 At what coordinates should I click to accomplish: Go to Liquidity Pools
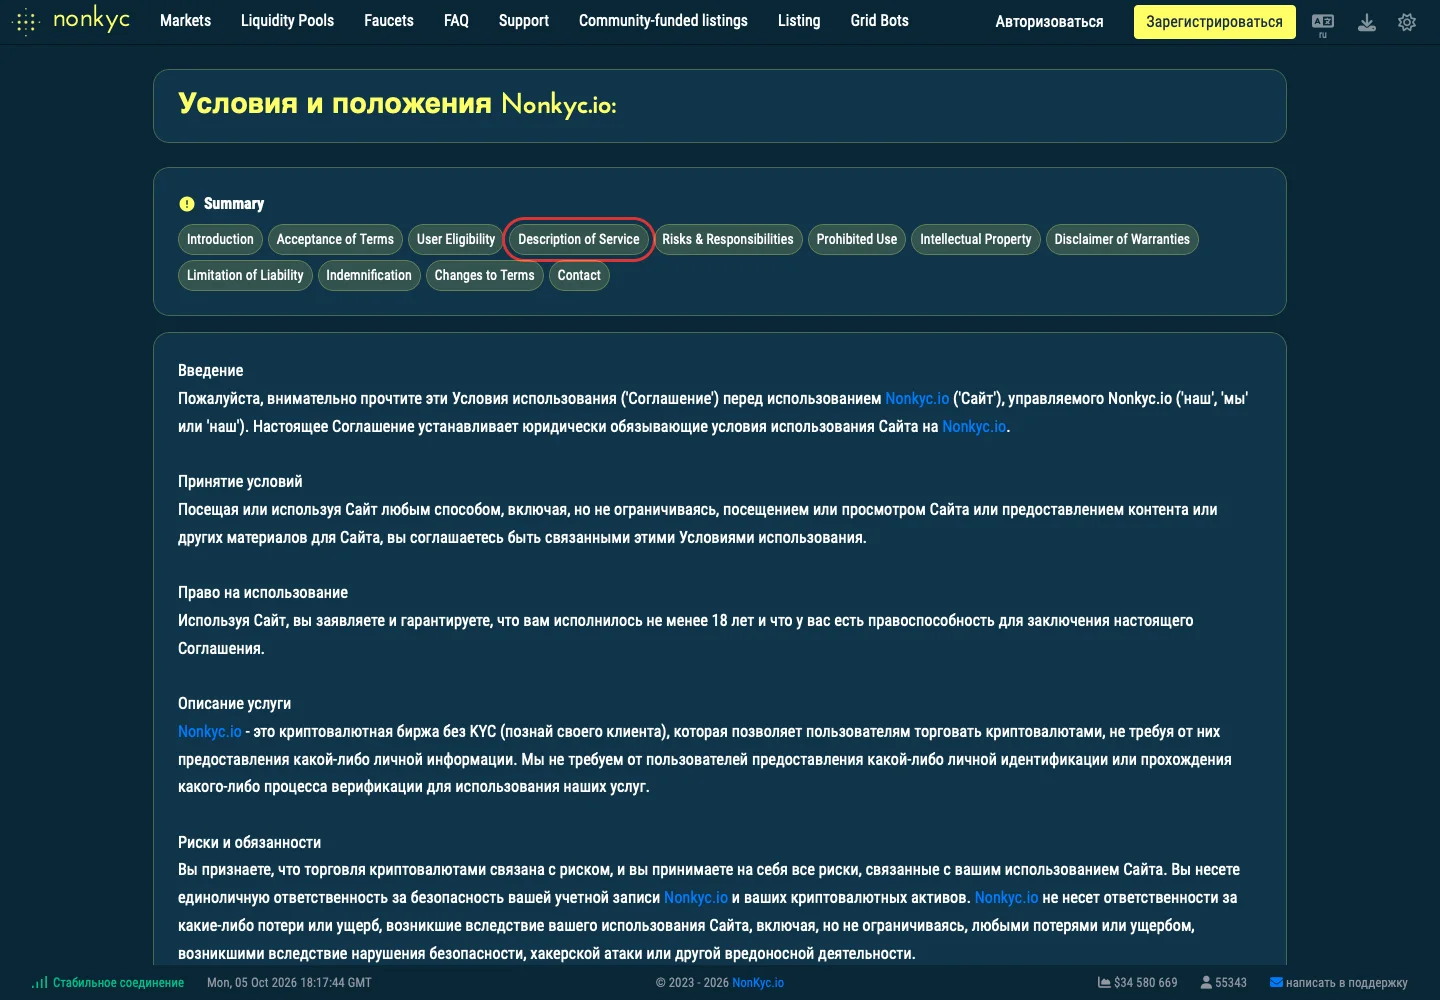pyautogui.click(x=287, y=21)
